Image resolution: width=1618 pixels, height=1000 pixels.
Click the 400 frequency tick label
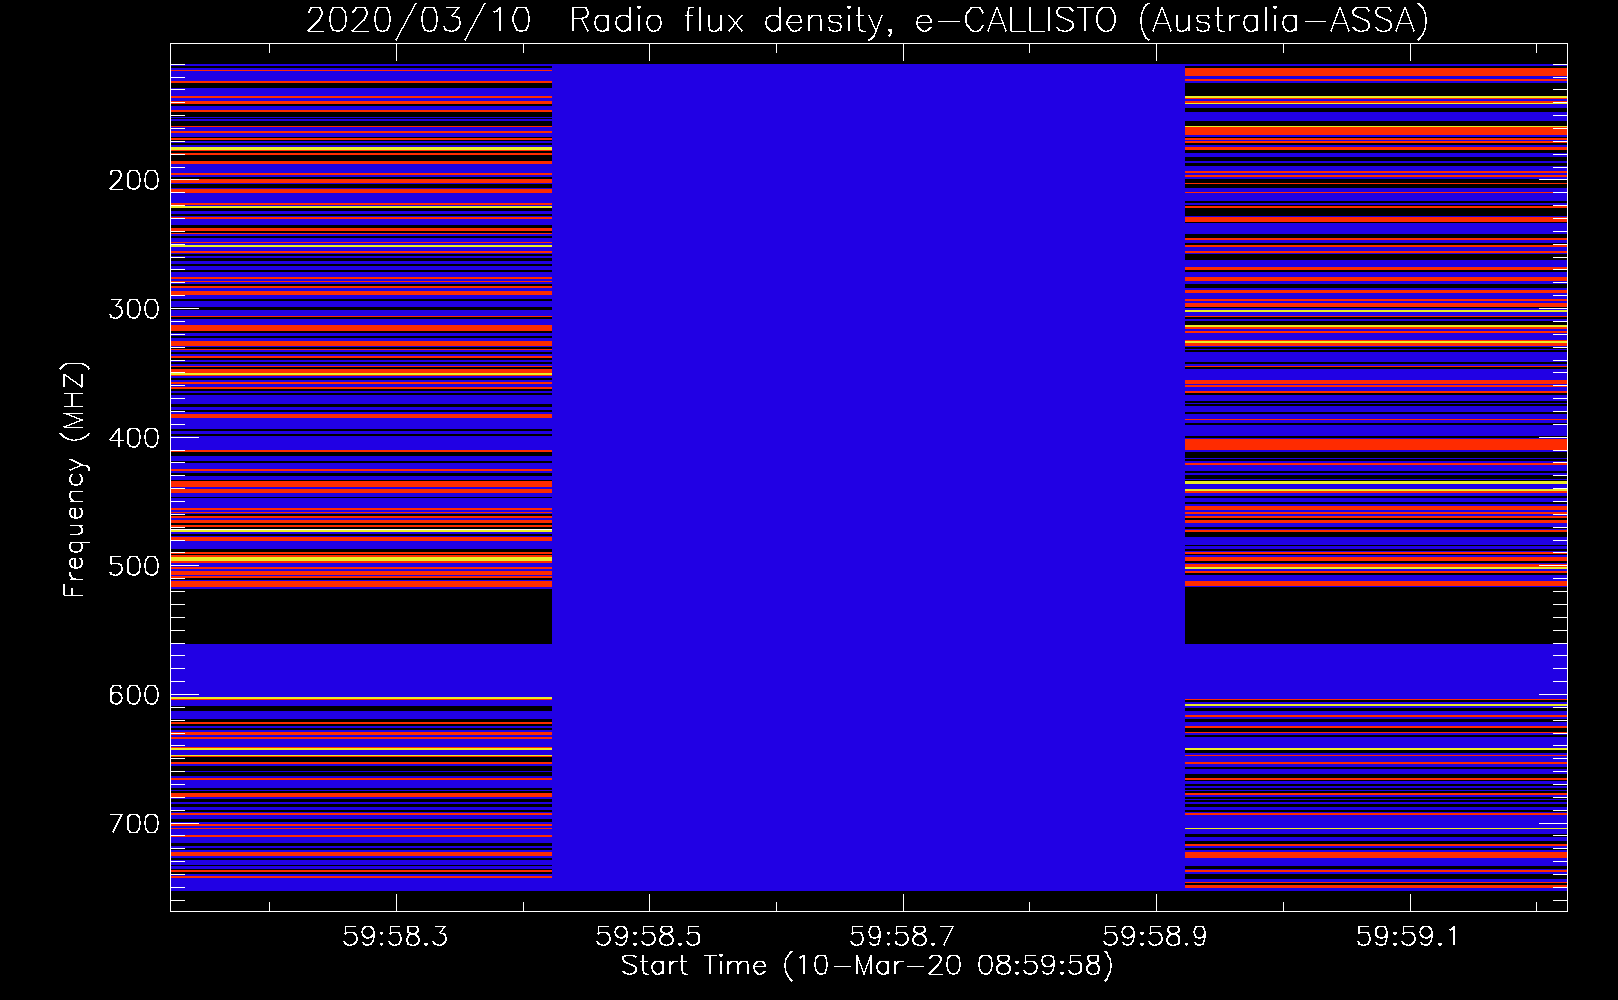134,438
